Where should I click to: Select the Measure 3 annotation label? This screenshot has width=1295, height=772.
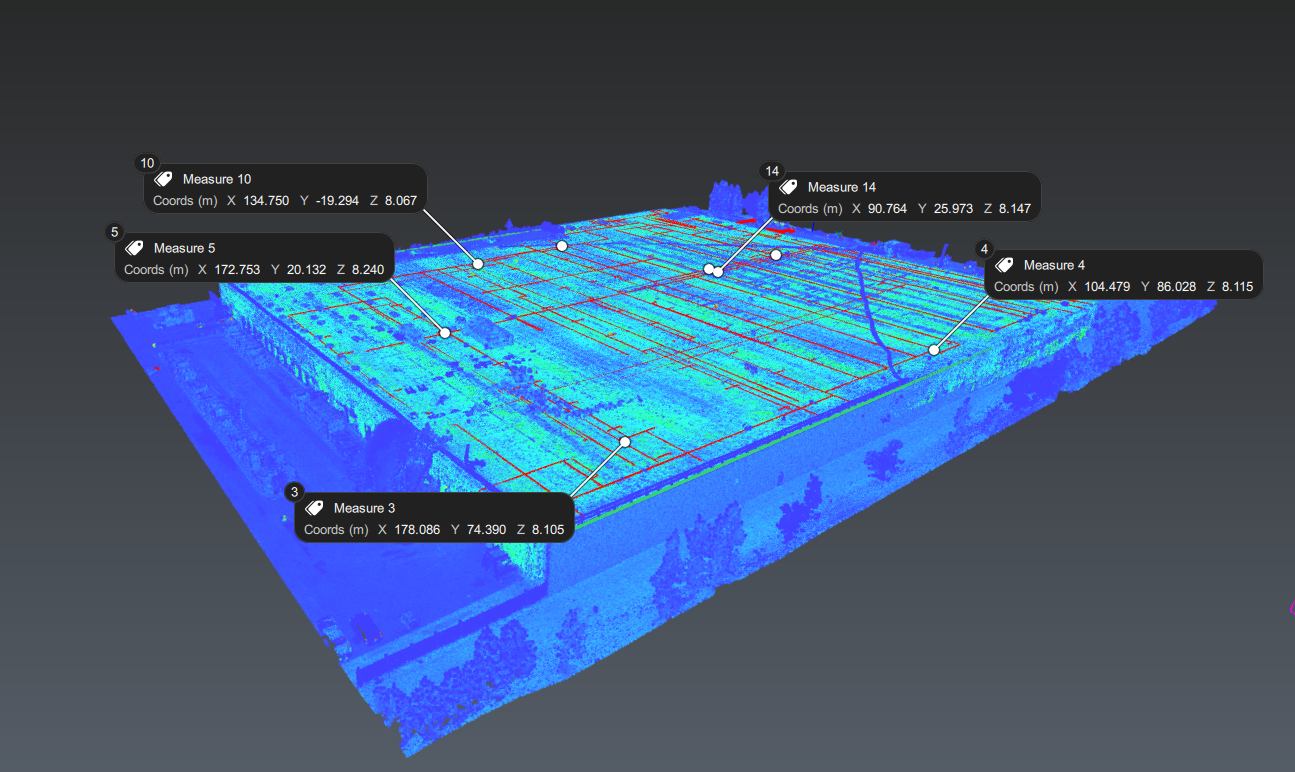(x=435, y=518)
